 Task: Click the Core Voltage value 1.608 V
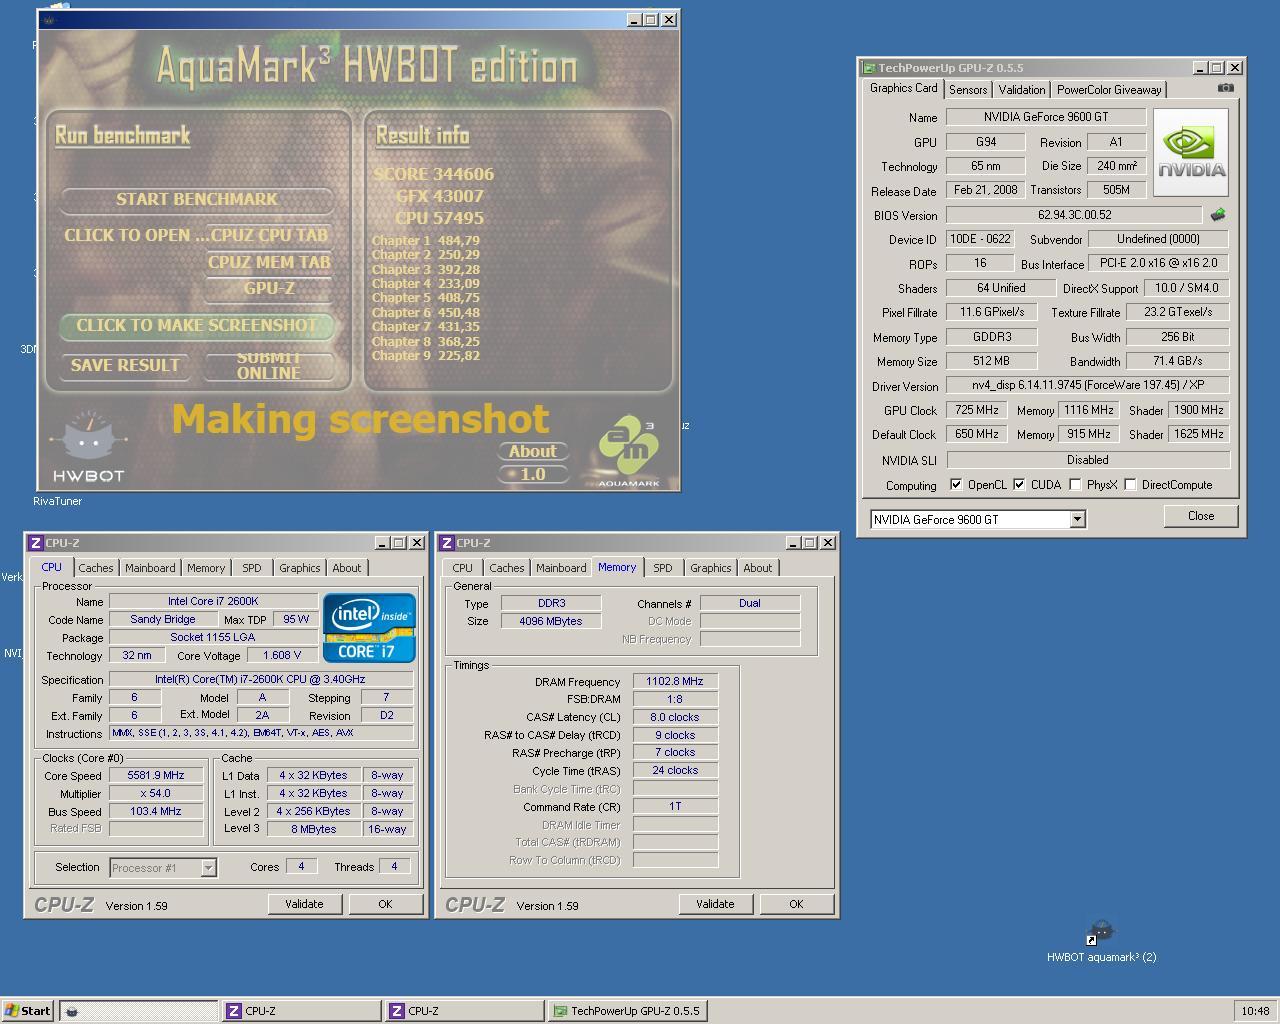coord(281,655)
